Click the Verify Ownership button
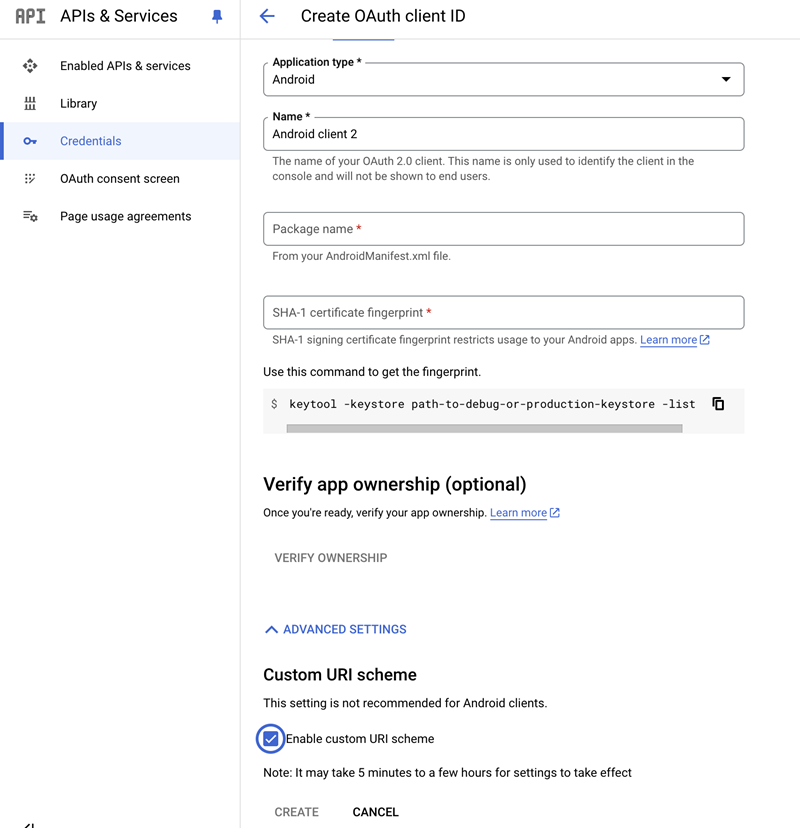Image resolution: width=800 pixels, height=828 pixels. click(331, 558)
